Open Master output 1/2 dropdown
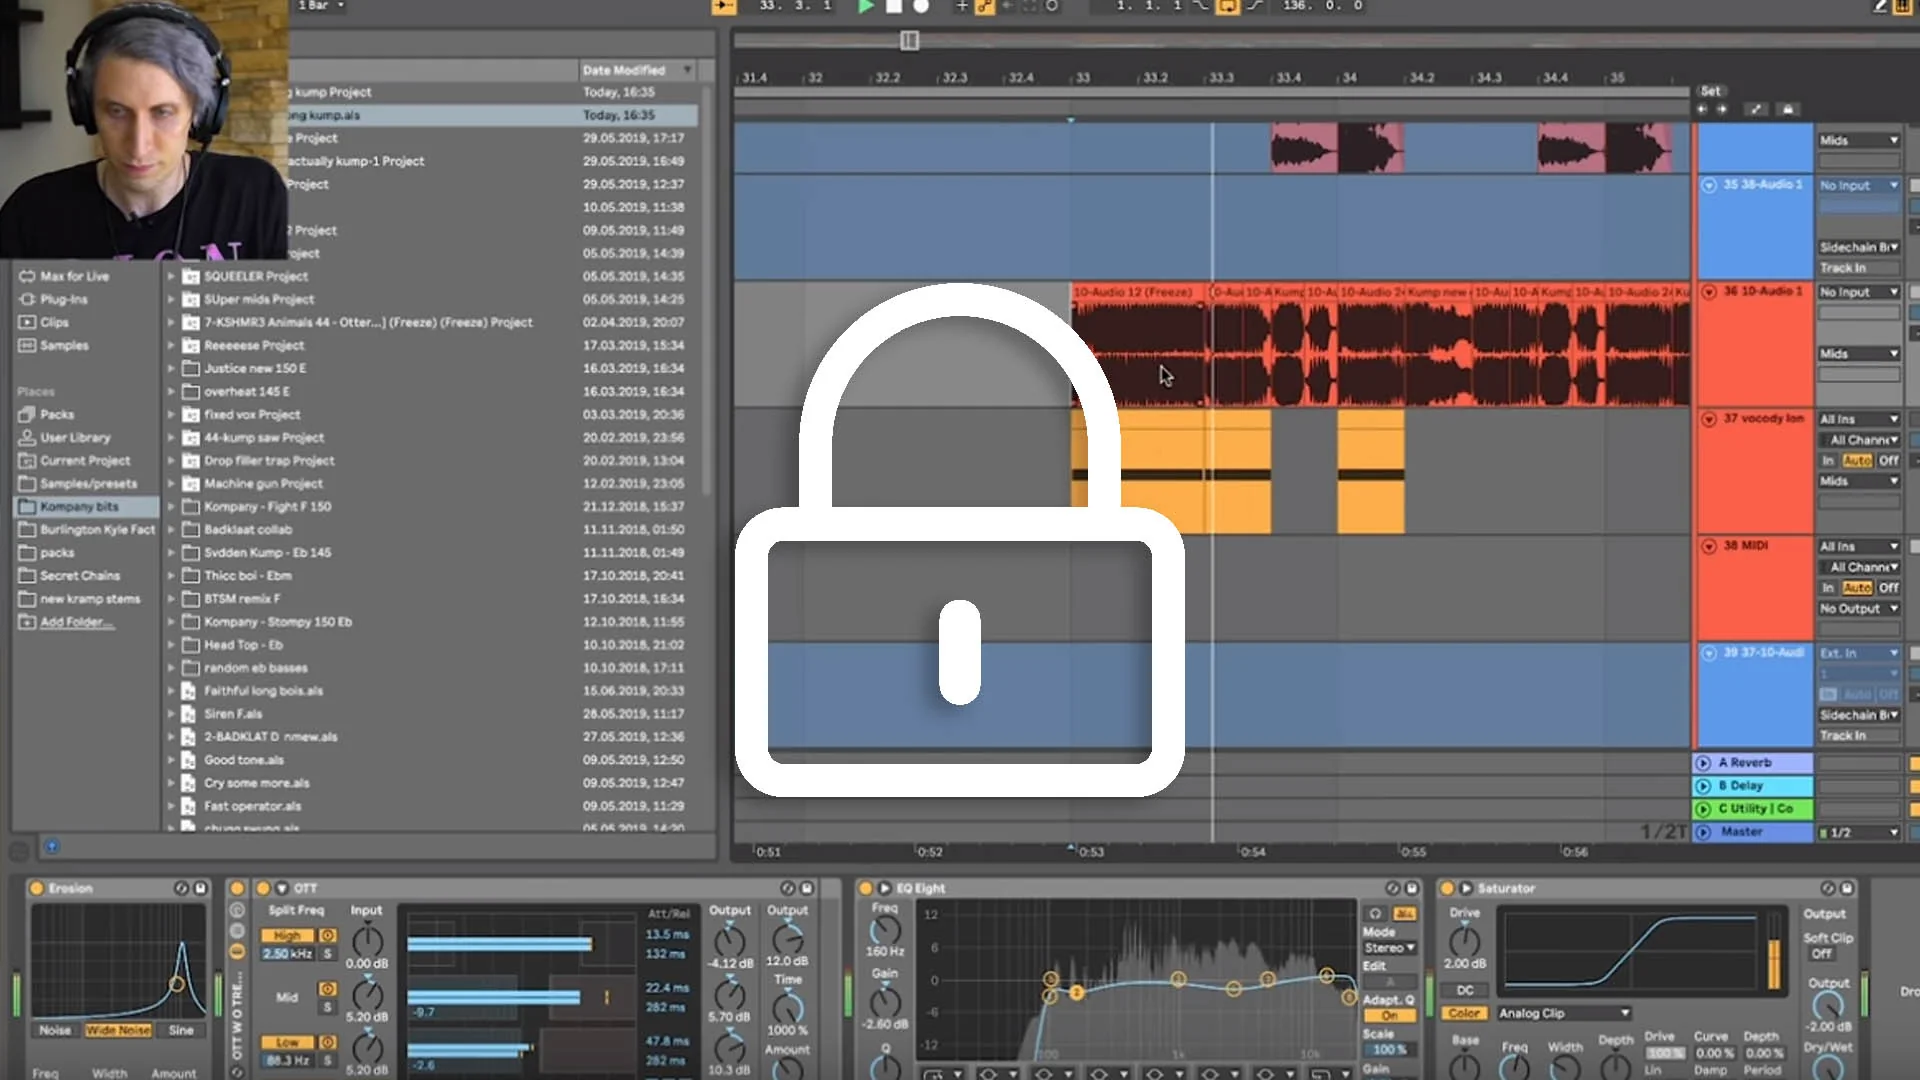This screenshot has width=1920, height=1080. 1861,833
